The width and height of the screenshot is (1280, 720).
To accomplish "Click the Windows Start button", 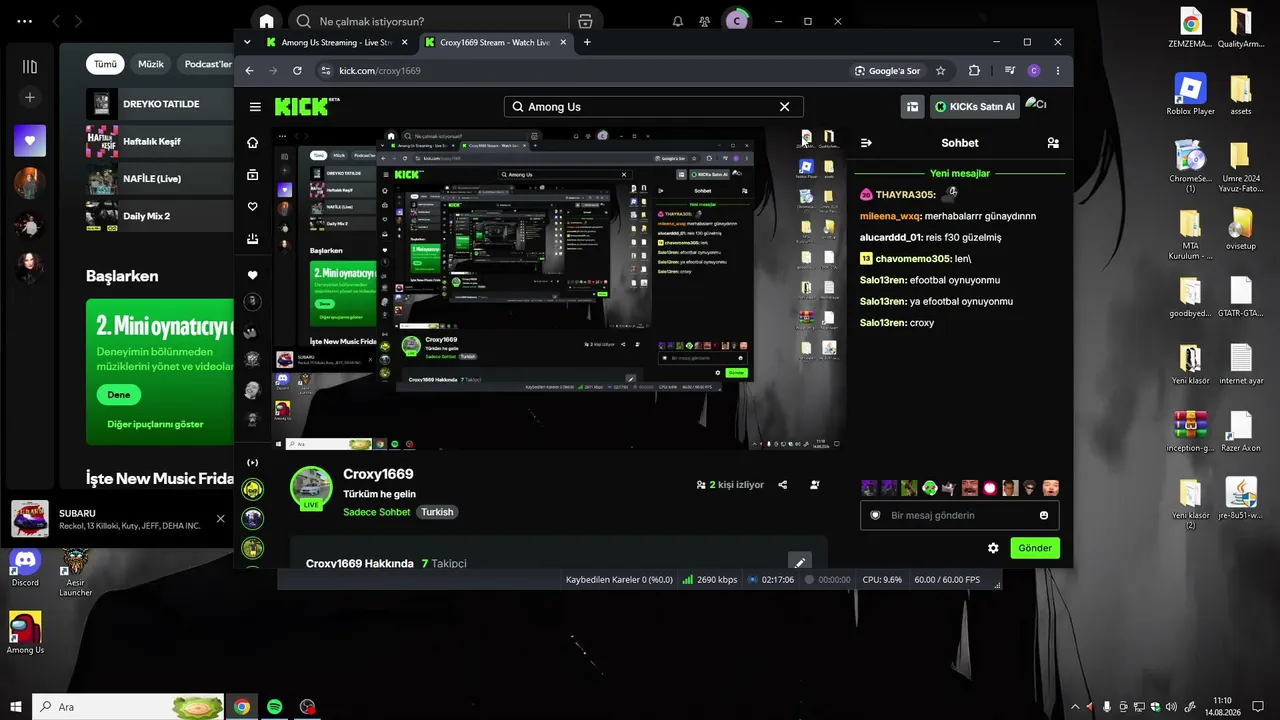I will tap(16, 707).
